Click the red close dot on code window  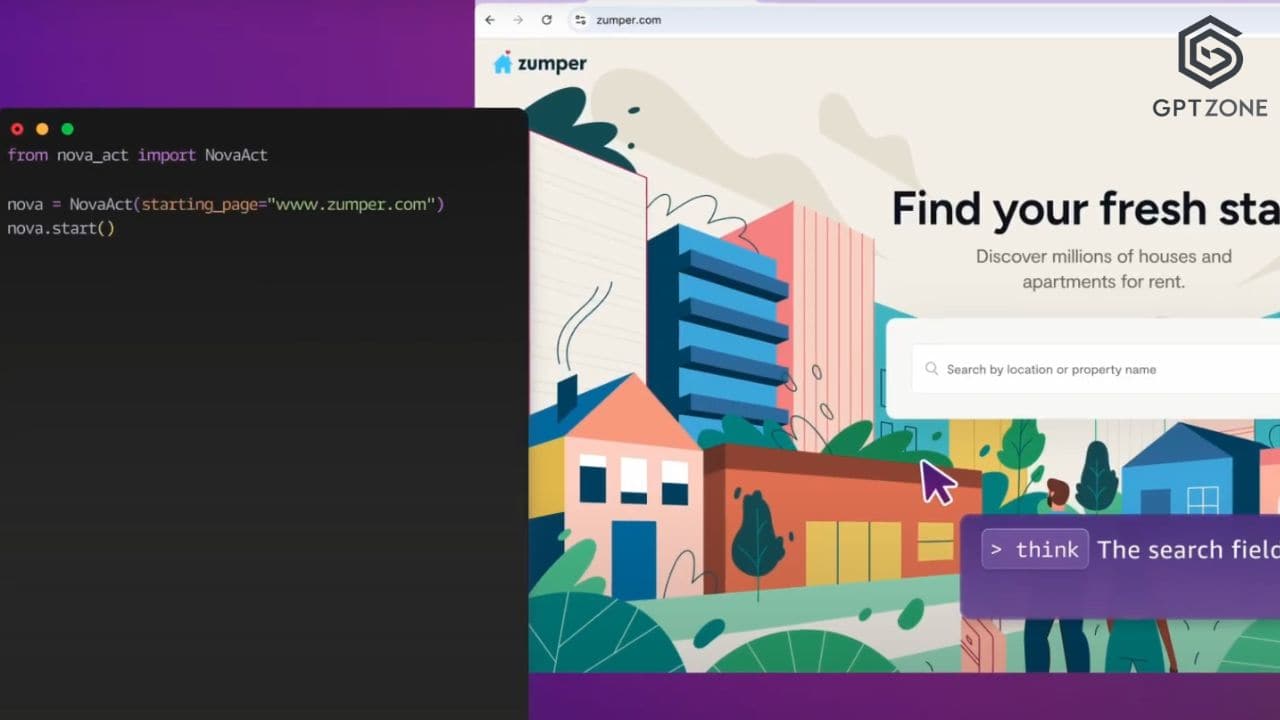pos(17,129)
